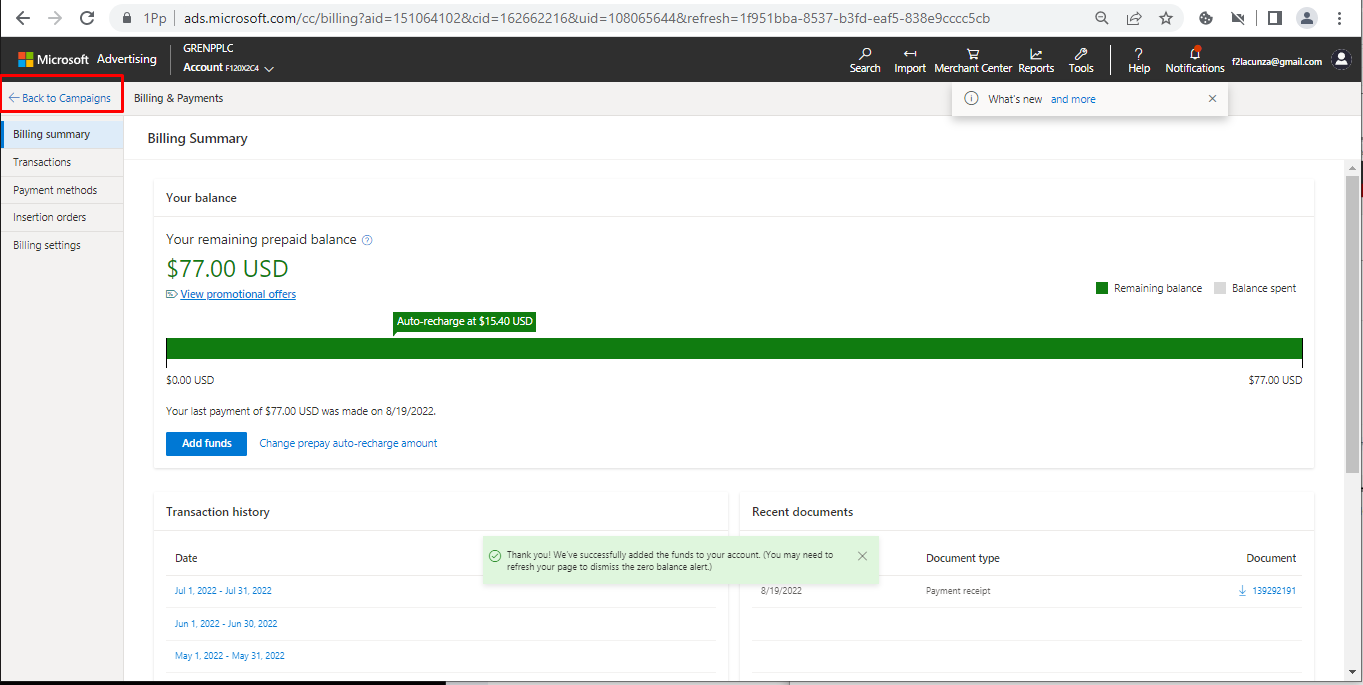This screenshot has height=685, width=1363.
Task: Toggle browser side panel icon
Action: [x=1274, y=18]
